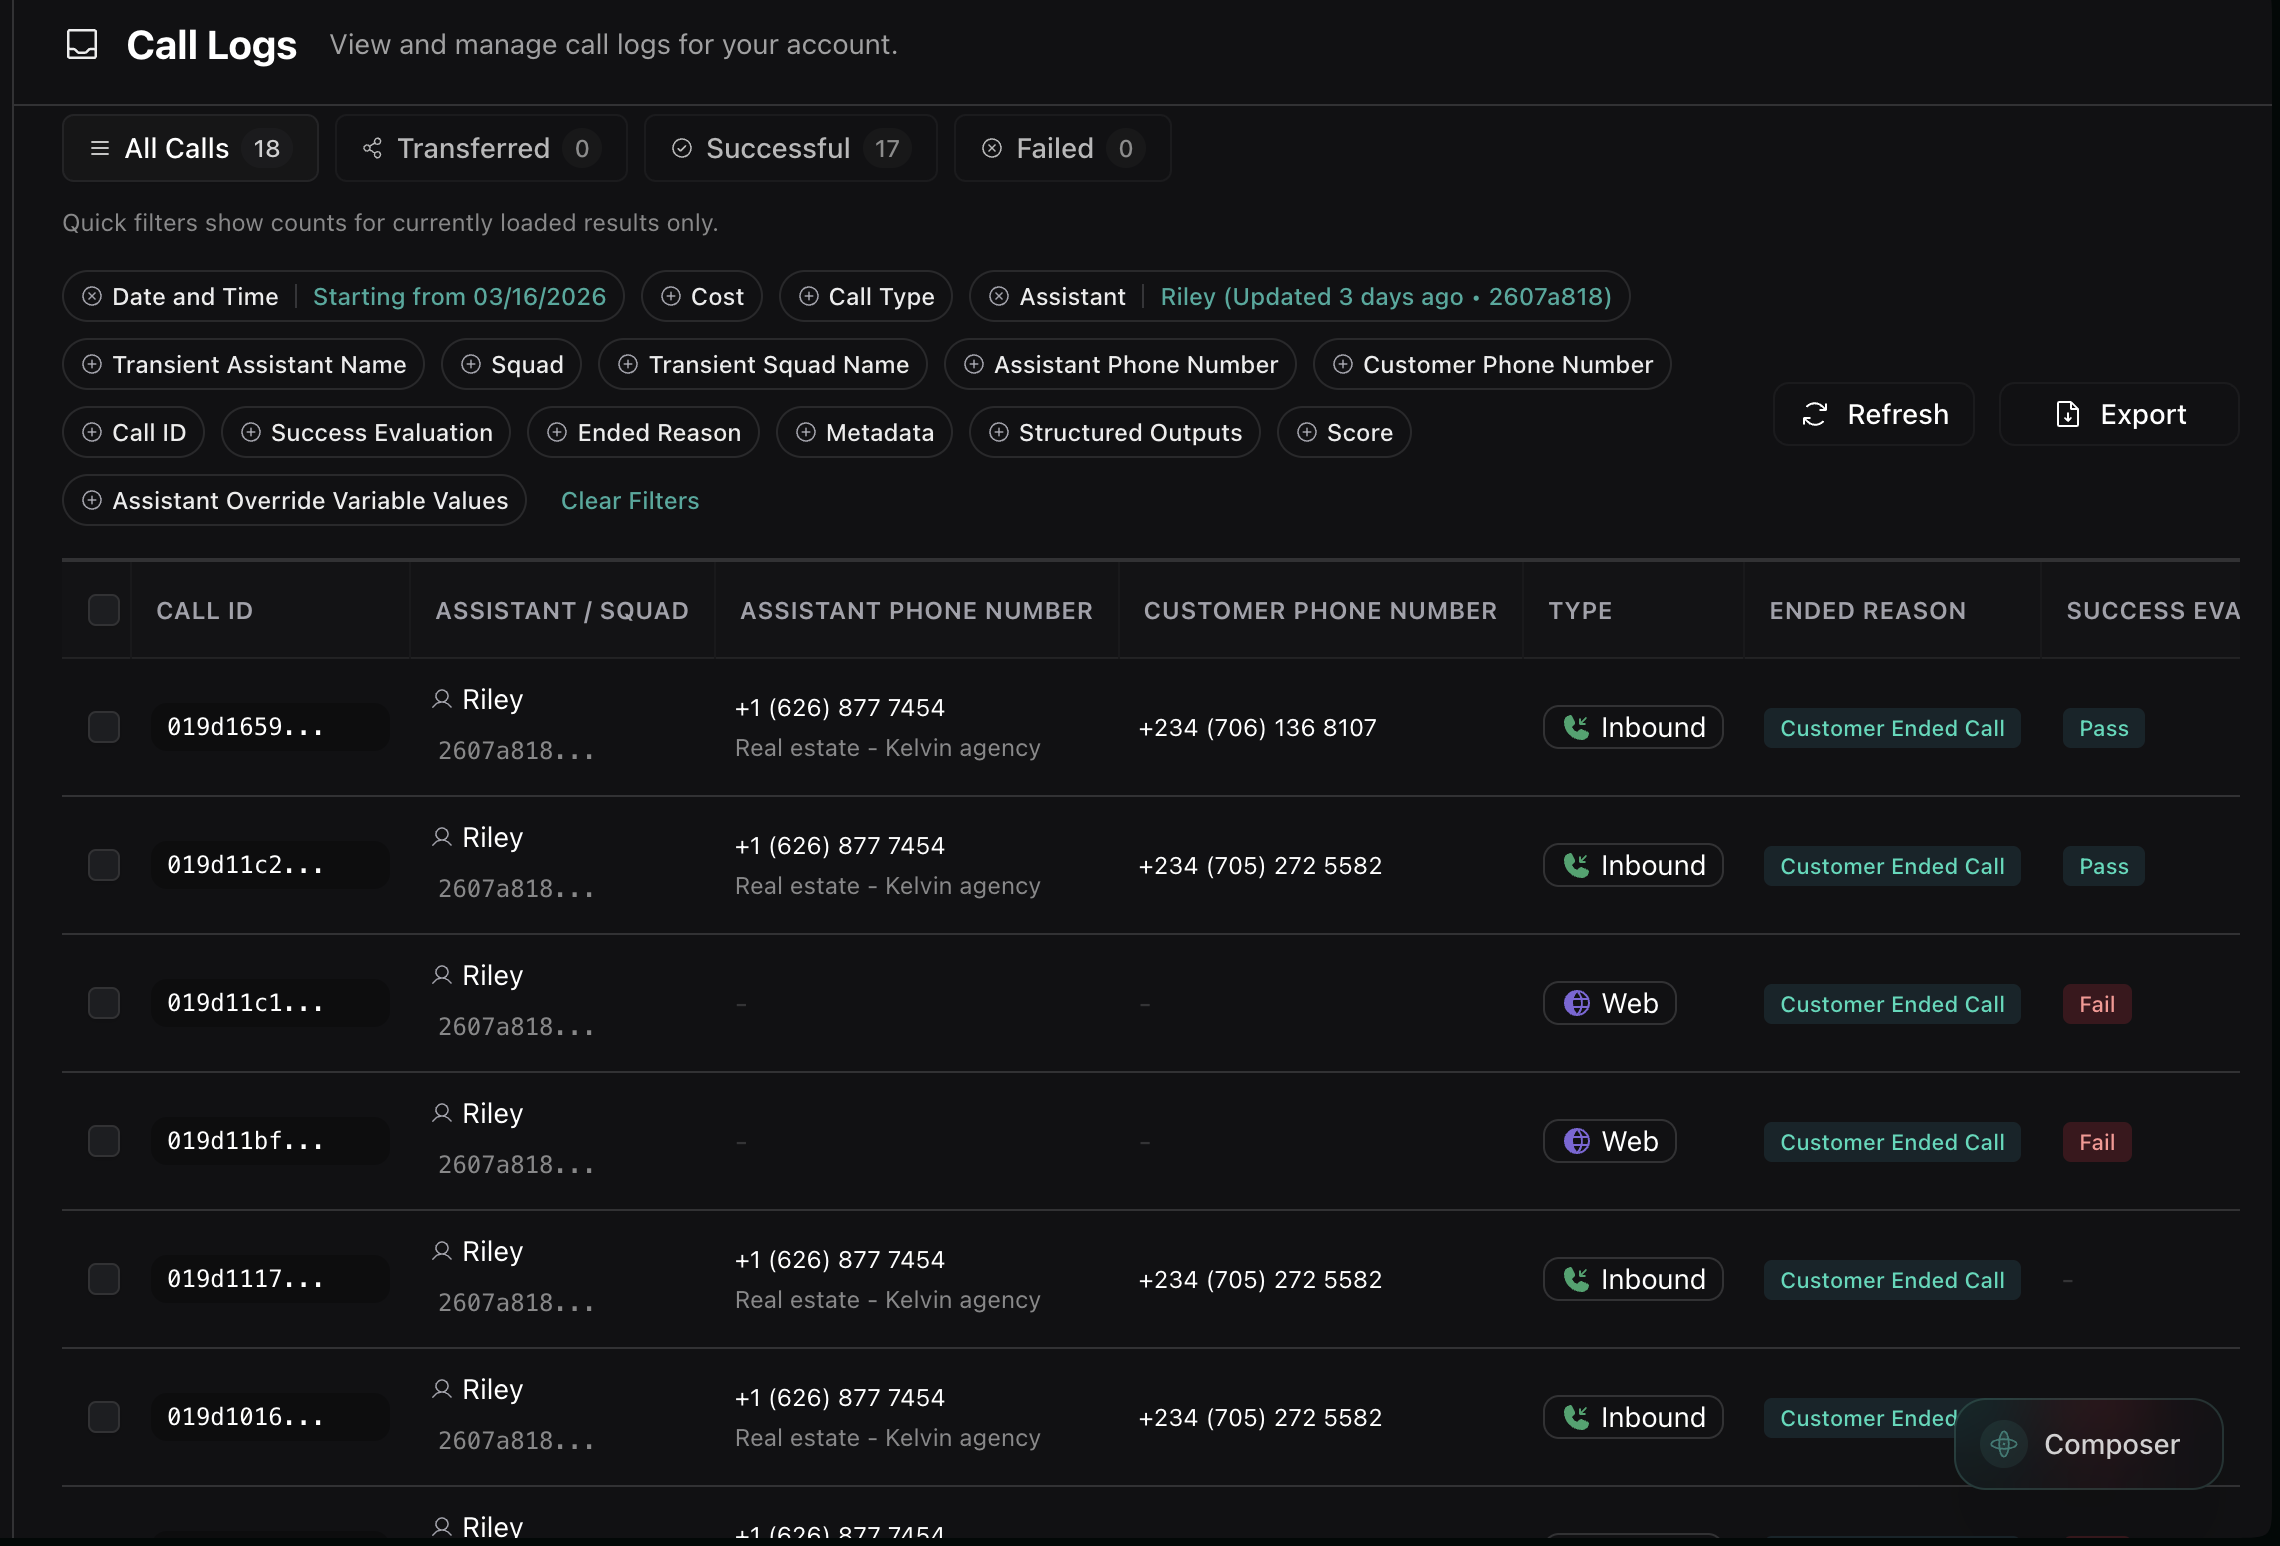Check the box for call 019d1117
2280x1546 pixels.
[x=104, y=1279]
